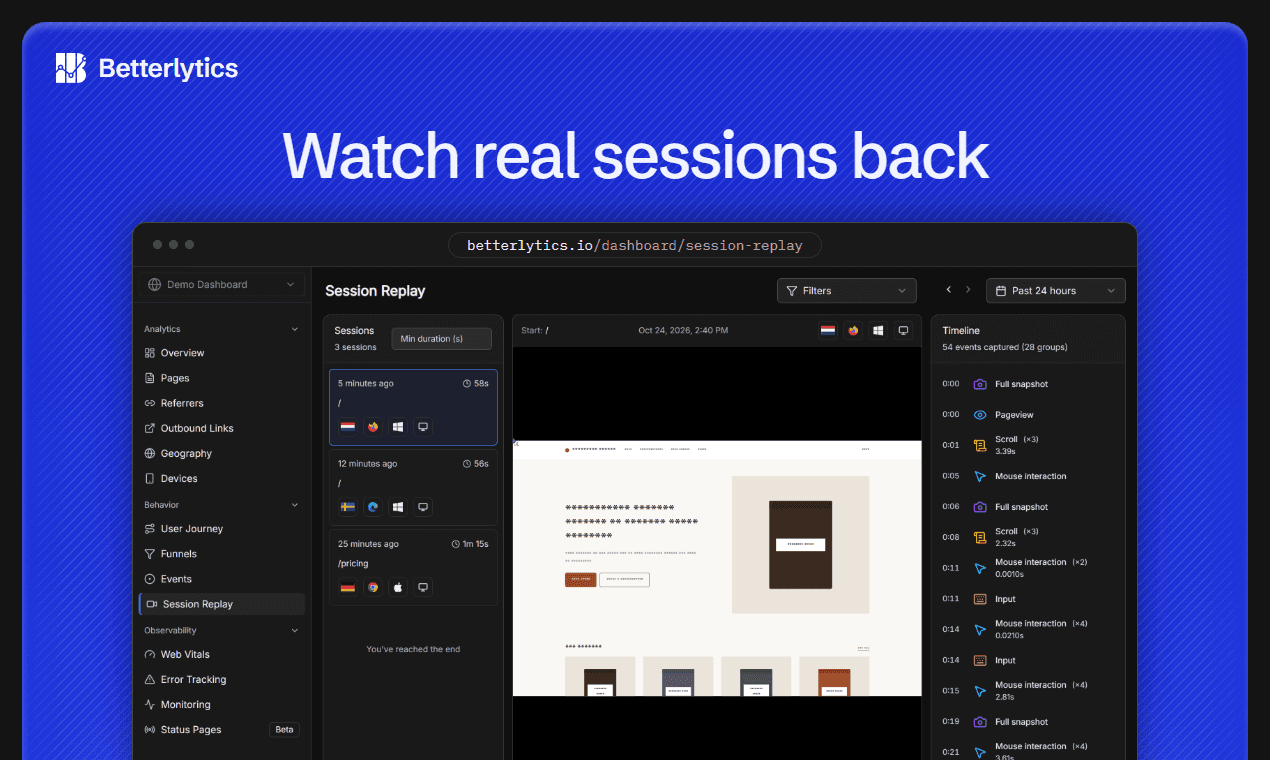Click Firefox icon in replay player header

853,330
